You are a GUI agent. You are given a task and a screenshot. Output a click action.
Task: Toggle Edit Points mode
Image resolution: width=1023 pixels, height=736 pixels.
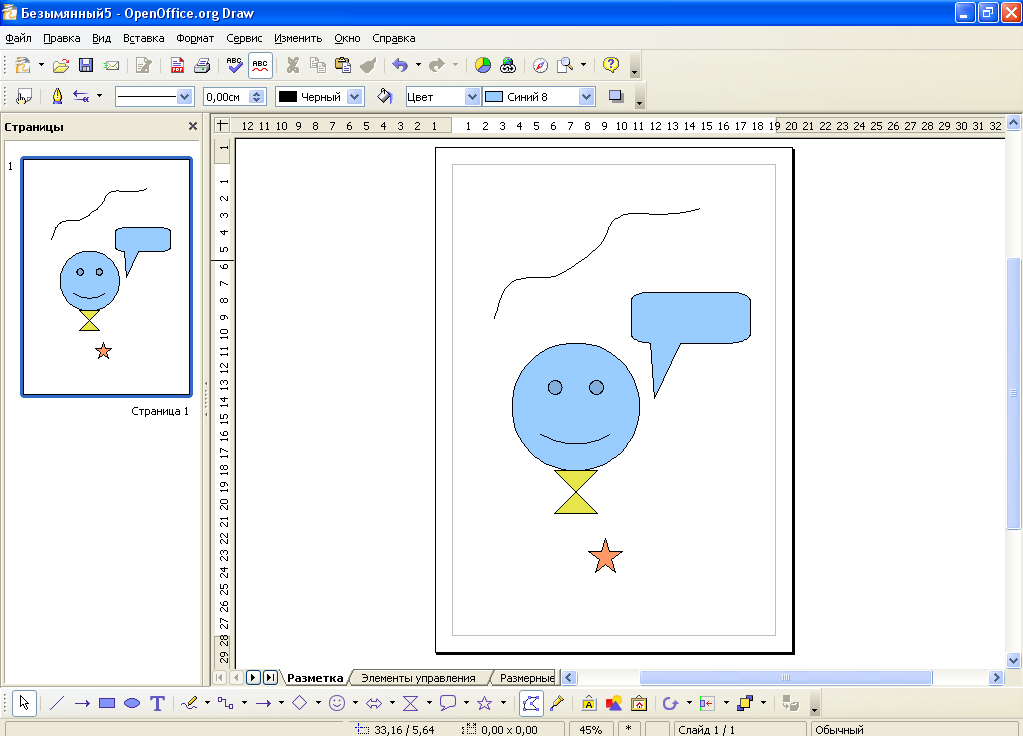click(x=532, y=704)
